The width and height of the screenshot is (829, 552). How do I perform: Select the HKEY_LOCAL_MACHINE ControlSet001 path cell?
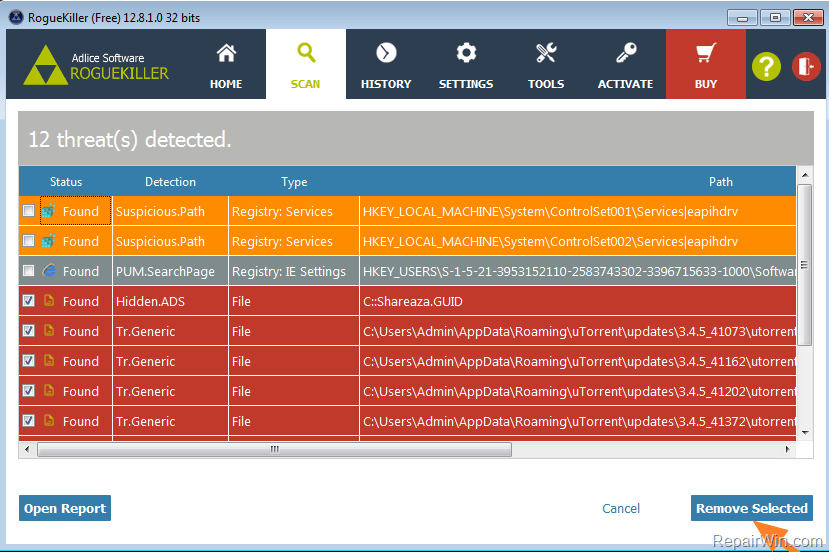[x=578, y=211]
